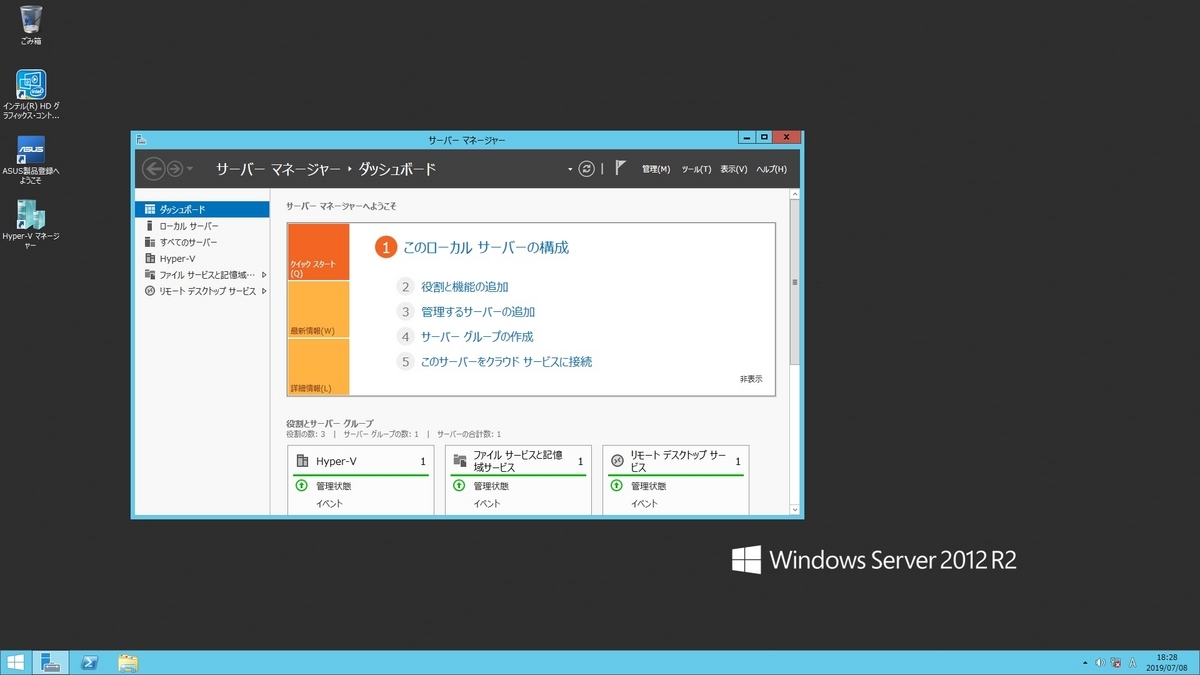Screen dimensions: 1200x675
Task: Select ローカル サーバー in the sidebar
Action: click(x=202, y=226)
